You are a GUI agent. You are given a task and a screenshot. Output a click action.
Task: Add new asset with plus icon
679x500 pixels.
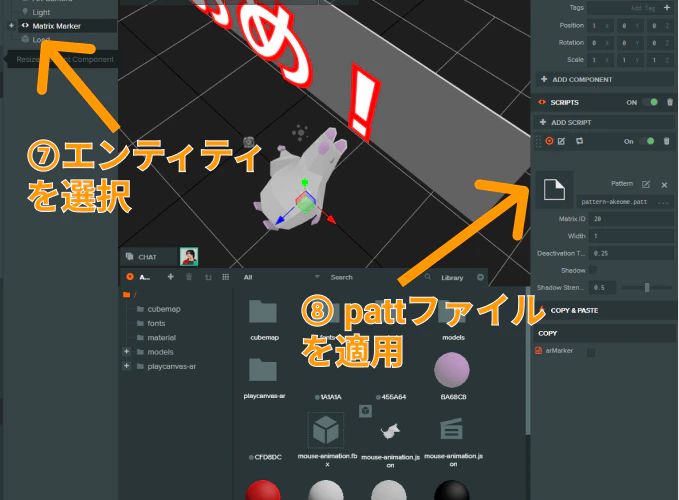pos(171,277)
